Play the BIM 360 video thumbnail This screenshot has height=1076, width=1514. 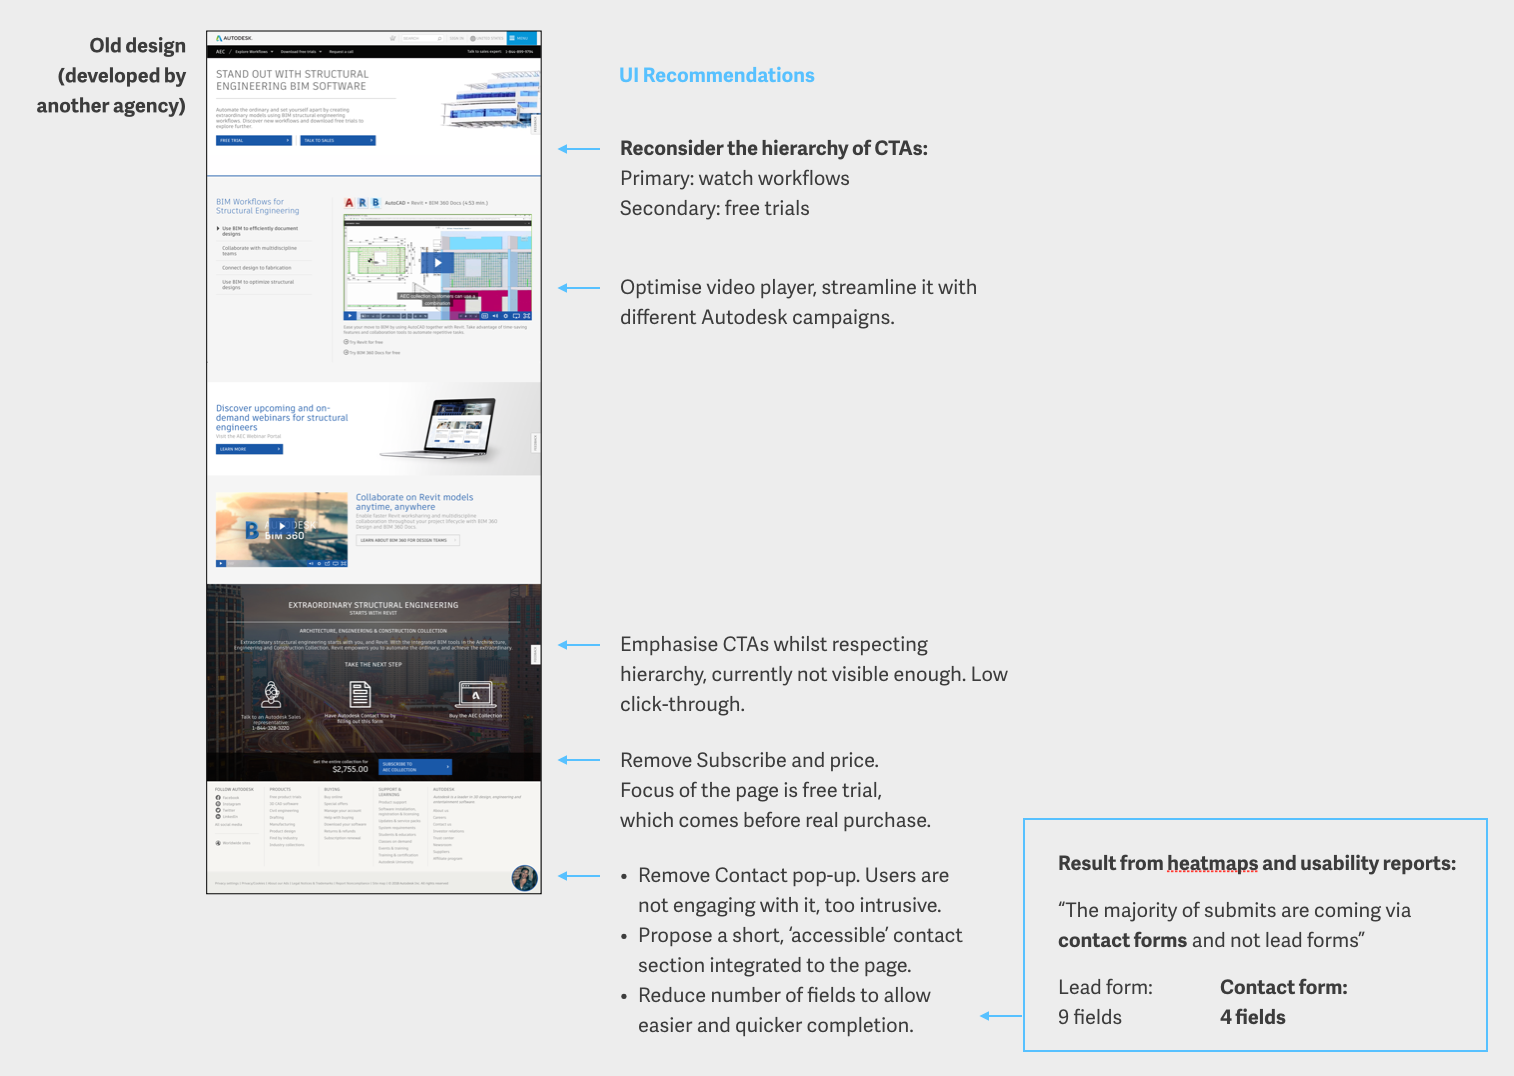[282, 526]
